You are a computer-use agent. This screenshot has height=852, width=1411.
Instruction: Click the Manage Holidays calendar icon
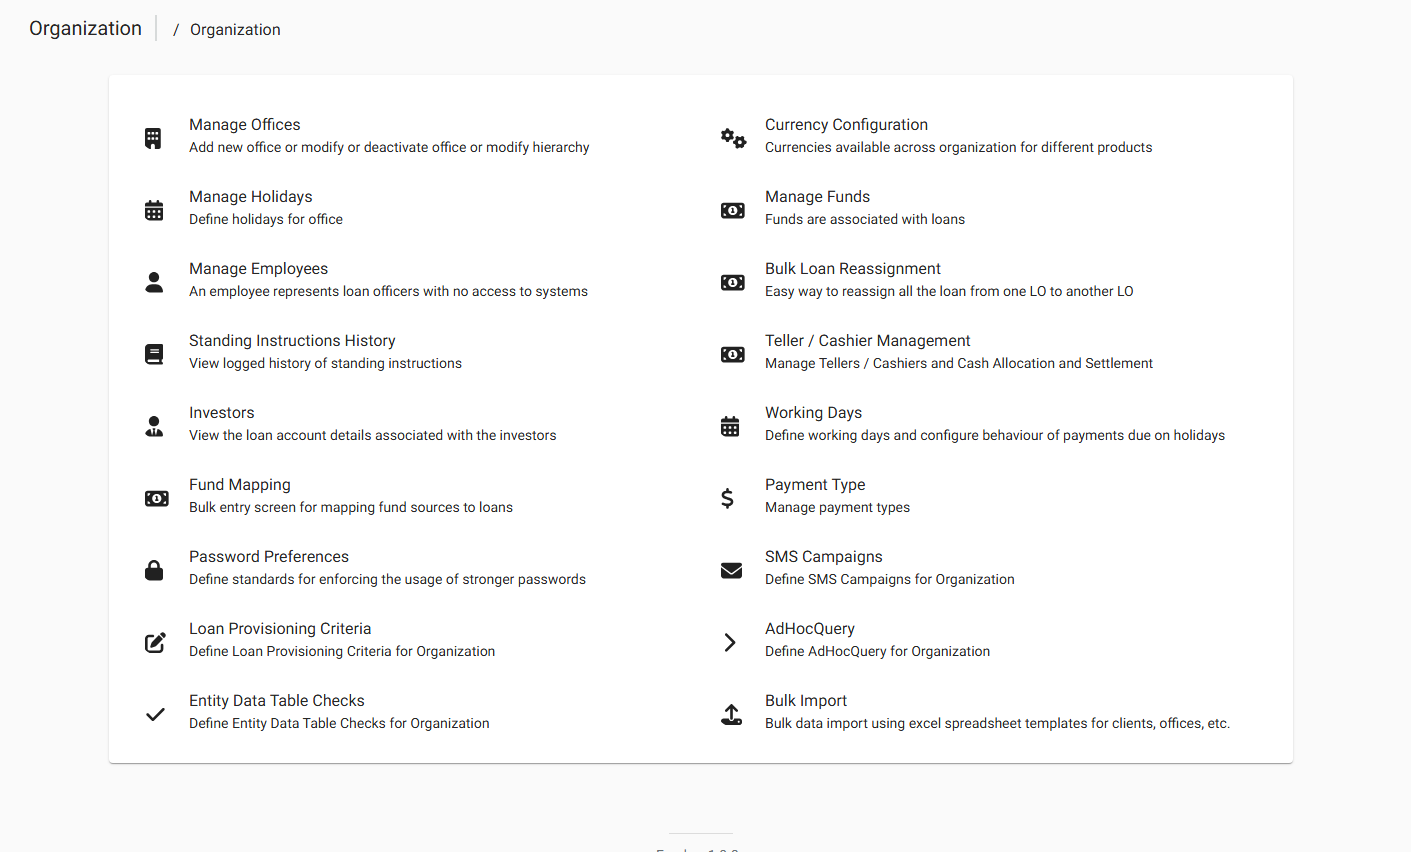(153, 210)
